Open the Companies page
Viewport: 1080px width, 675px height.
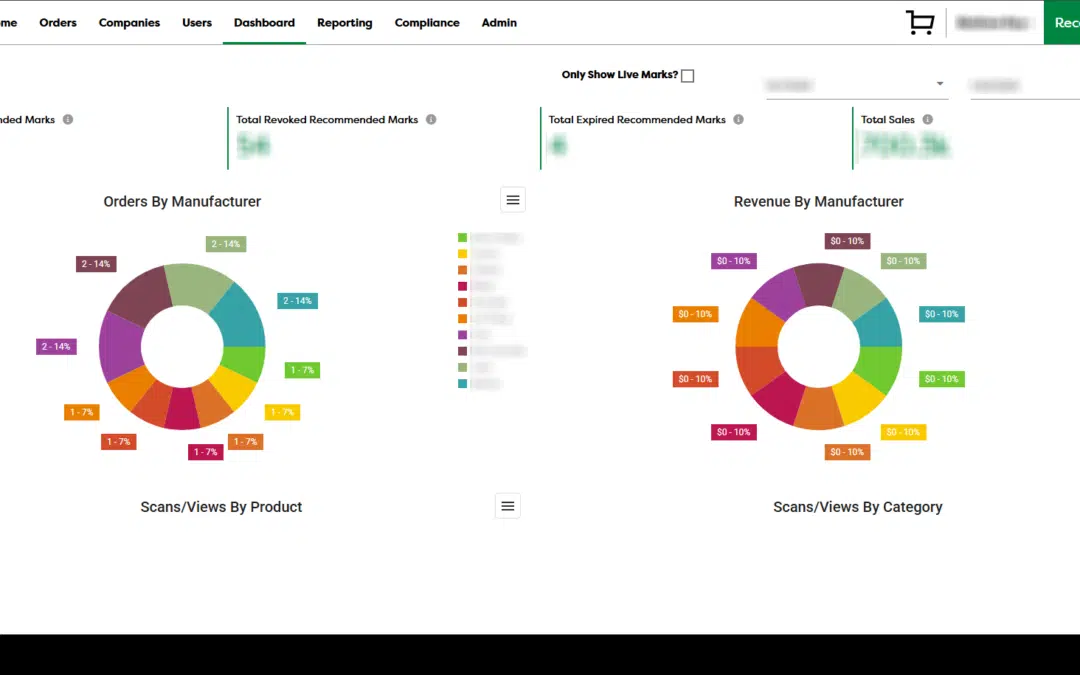129,23
